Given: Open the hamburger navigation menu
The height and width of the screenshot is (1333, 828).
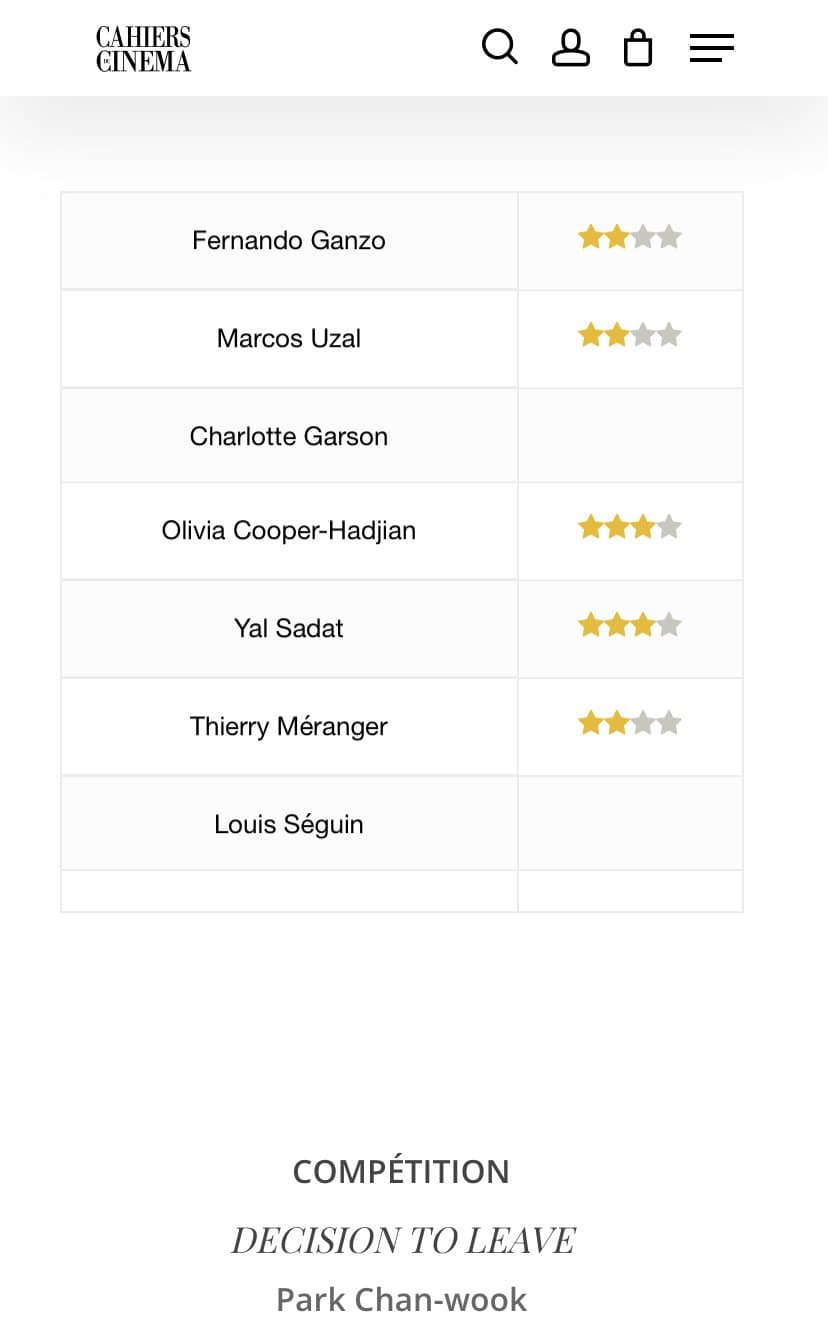Looking at the screenshot, I should pyautogui.click(x=712, y=47).
